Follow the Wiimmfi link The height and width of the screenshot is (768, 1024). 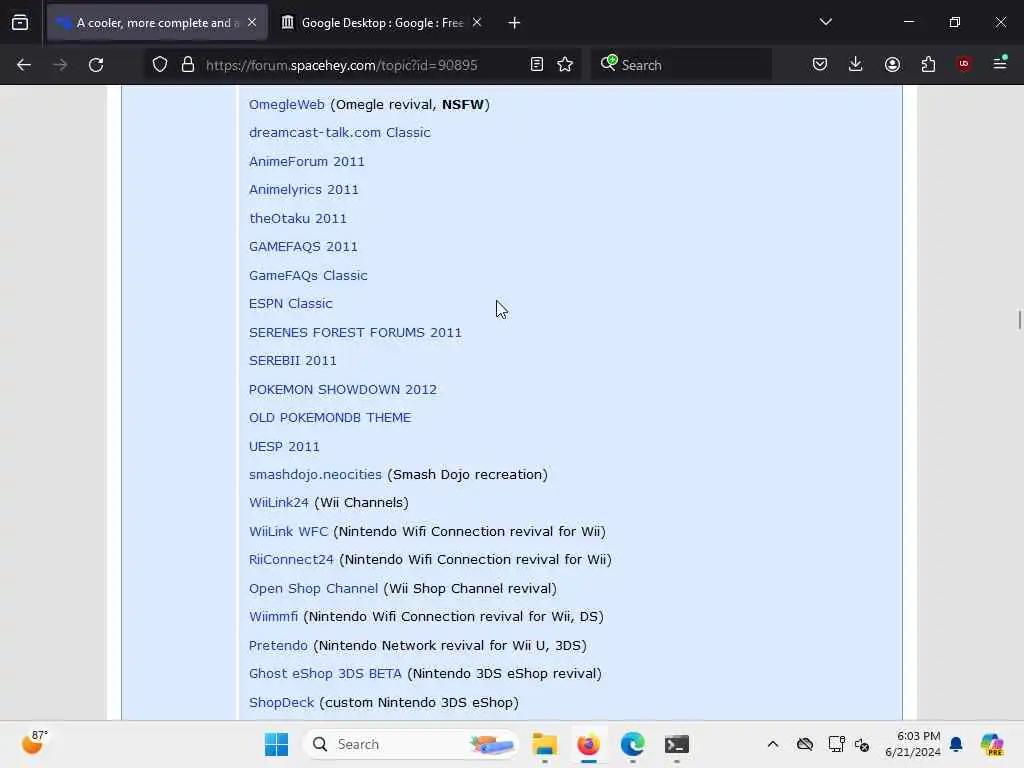coord(274,616)
